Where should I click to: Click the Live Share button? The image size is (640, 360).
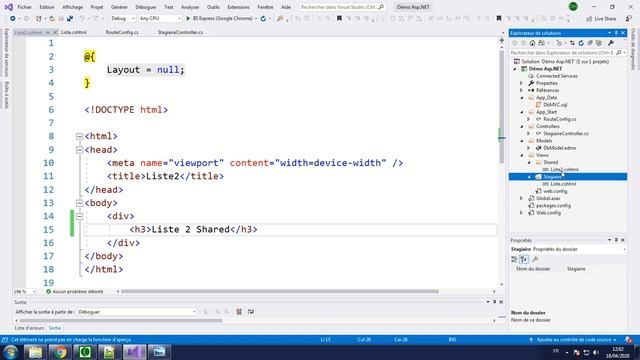[x=601, y=19]
